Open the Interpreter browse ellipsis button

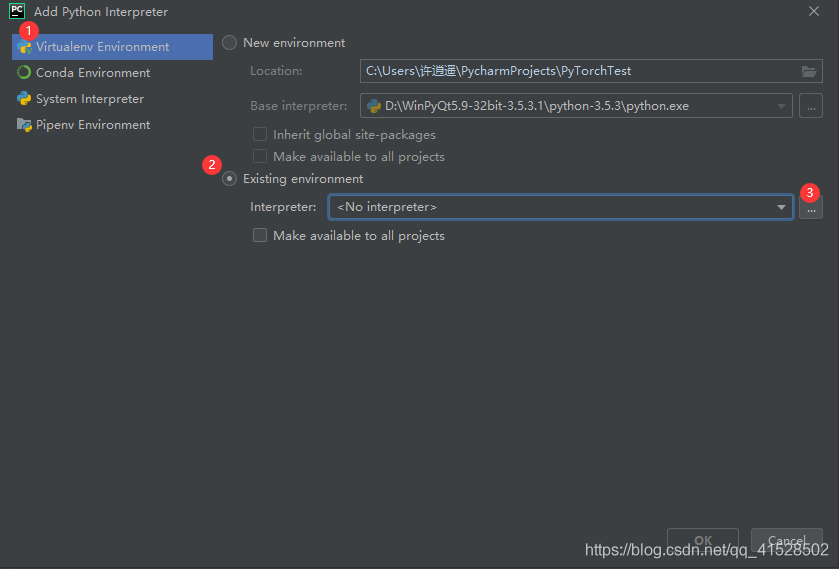tap(810, 207)
